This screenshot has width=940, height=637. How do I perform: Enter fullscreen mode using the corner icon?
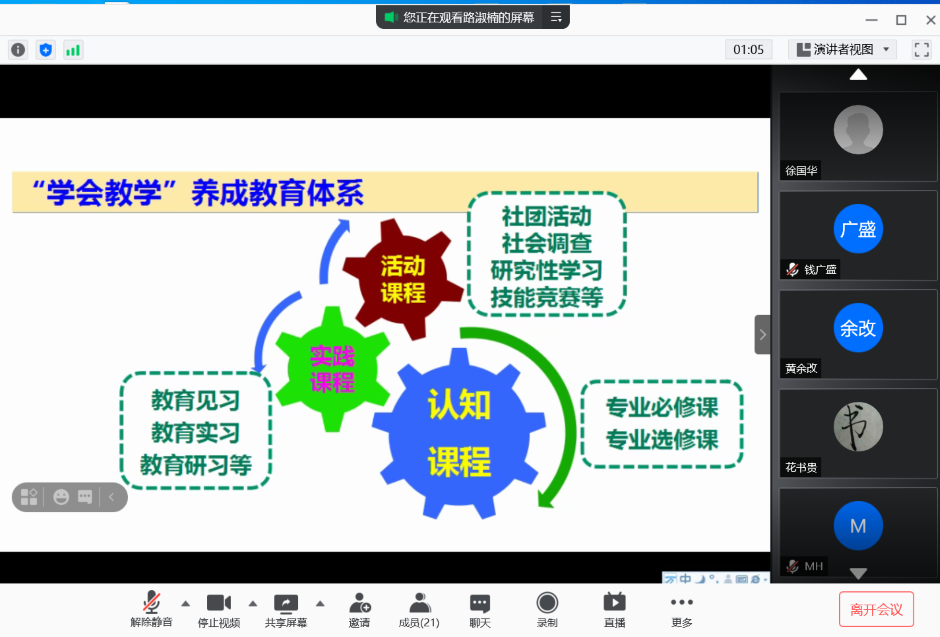922,49
